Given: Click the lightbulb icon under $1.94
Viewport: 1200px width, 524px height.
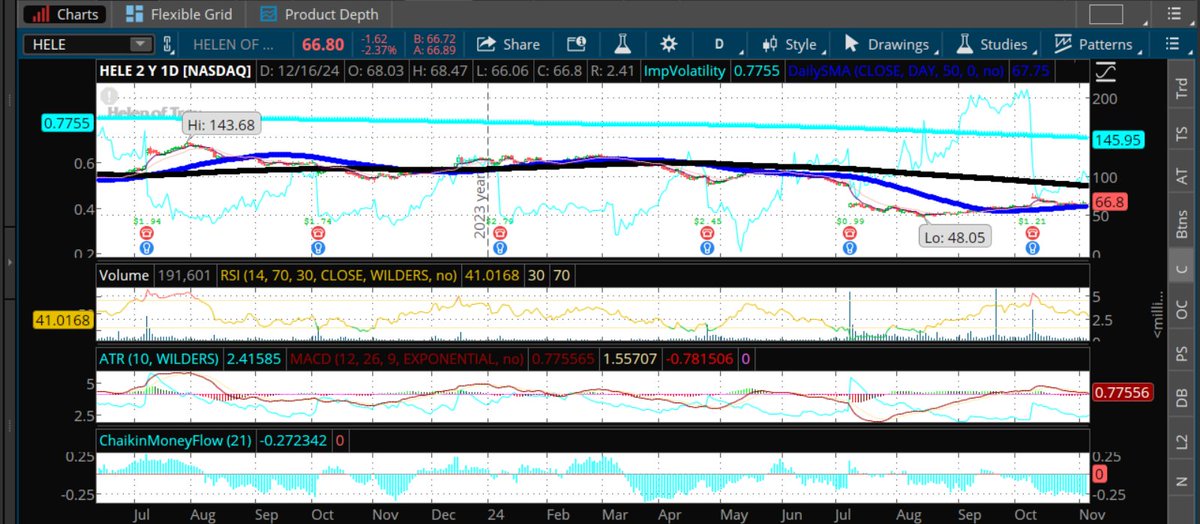Looking at the screenshot, I should pos(147,246).
